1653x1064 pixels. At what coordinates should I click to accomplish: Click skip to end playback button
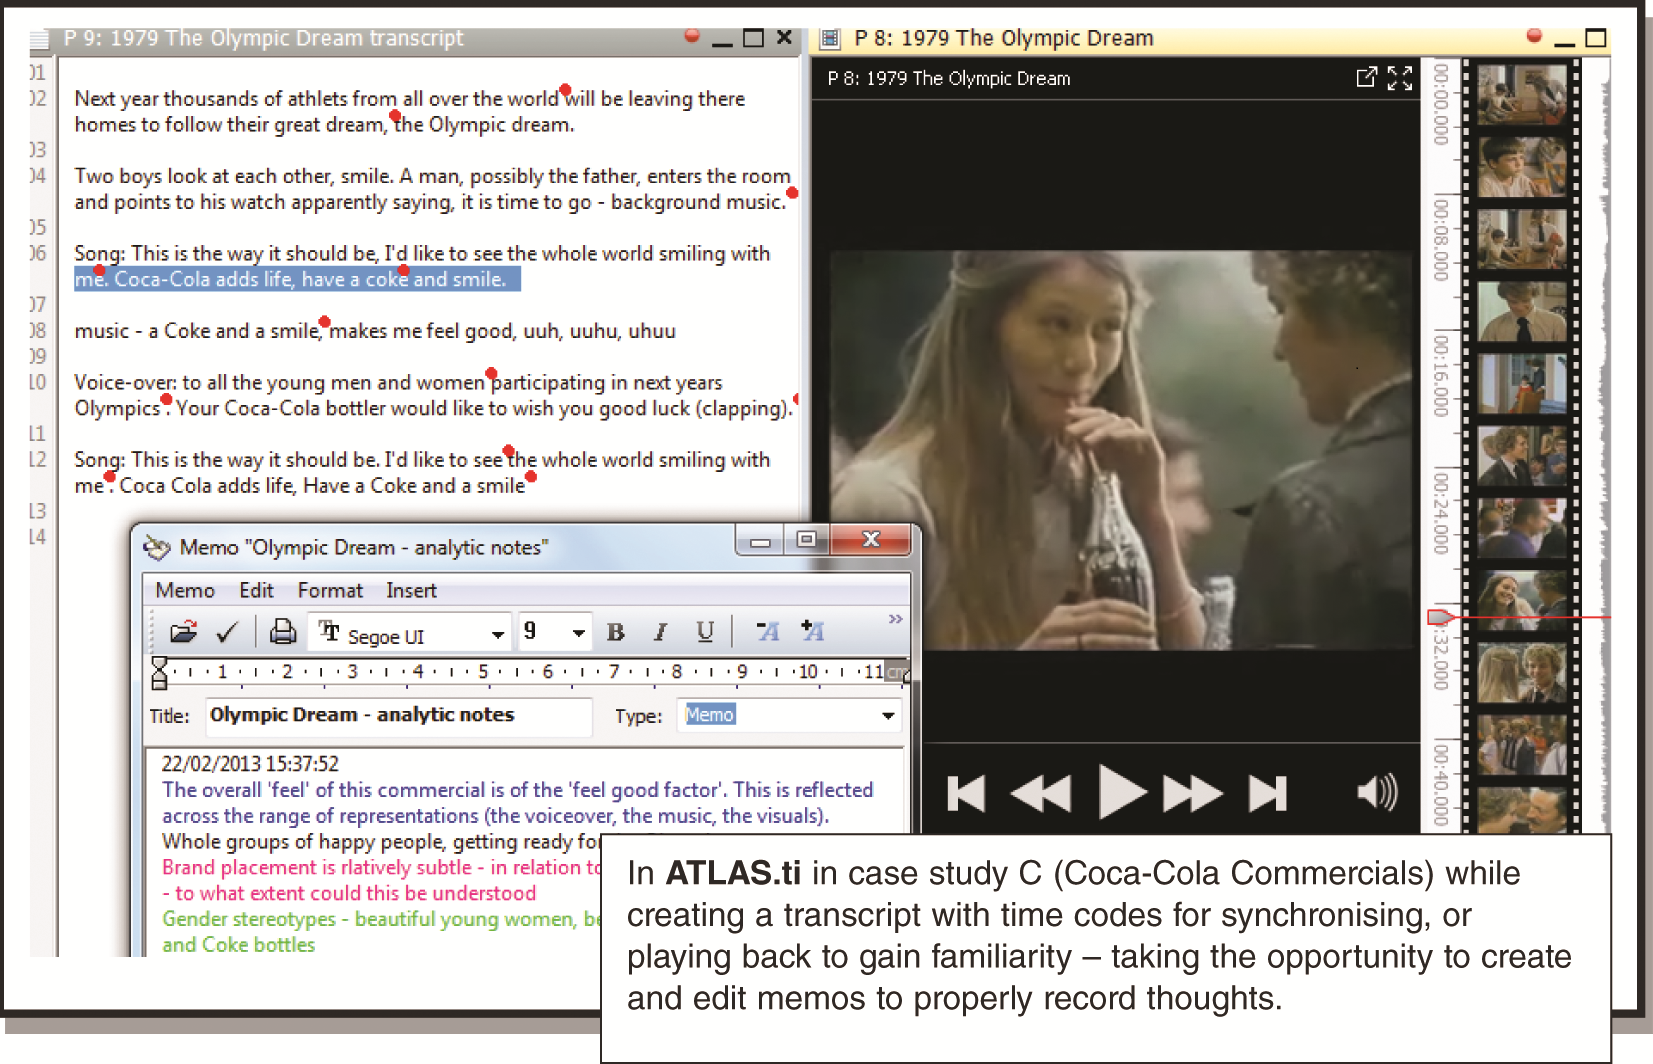coord(1268,794)
